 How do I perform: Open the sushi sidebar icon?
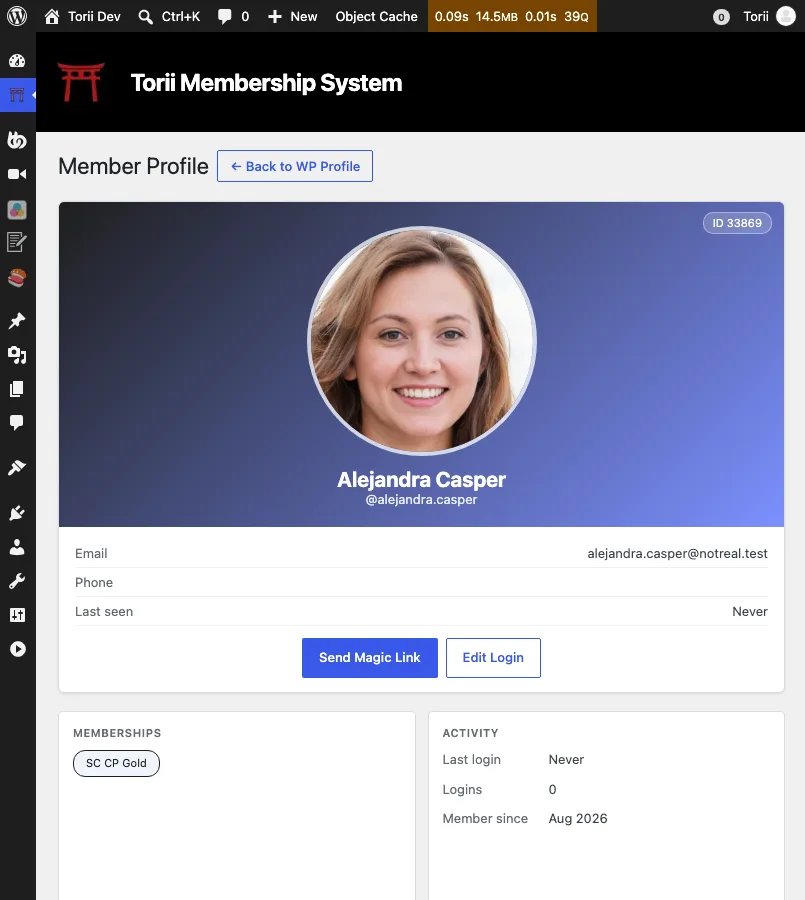coord(17,278)
